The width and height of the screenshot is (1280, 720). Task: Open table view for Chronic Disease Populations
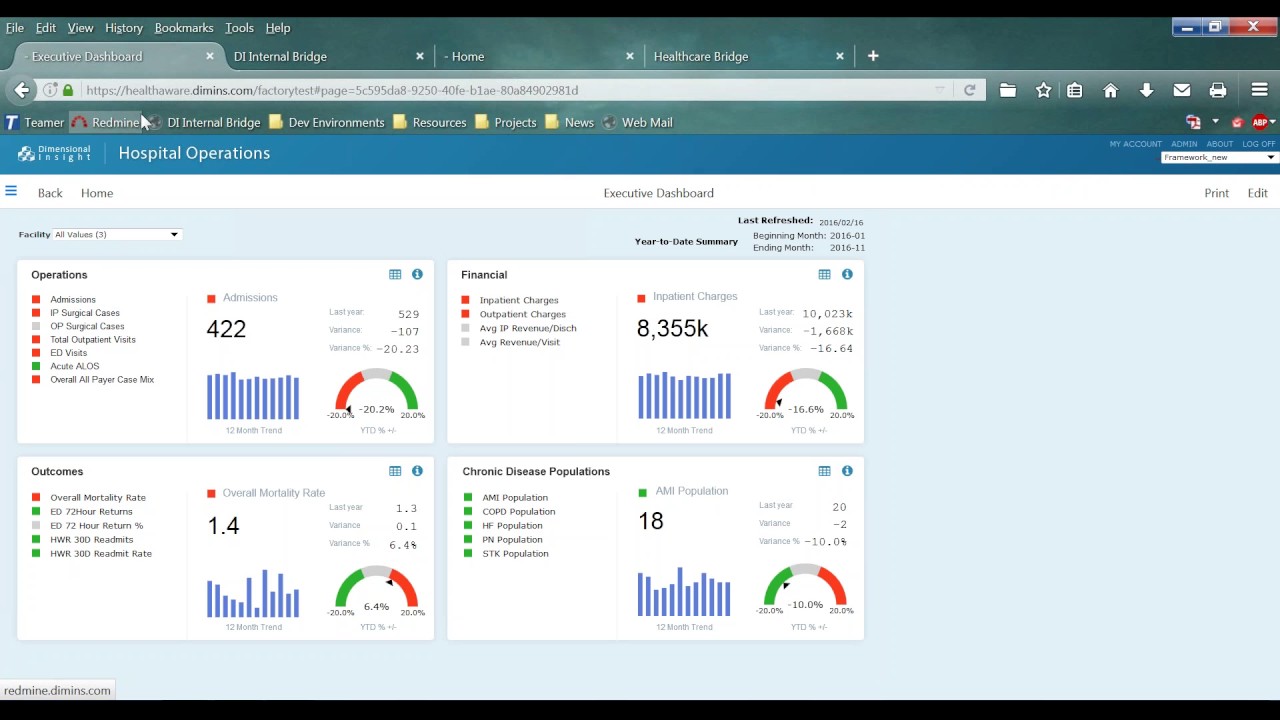[x=824, y=471]
